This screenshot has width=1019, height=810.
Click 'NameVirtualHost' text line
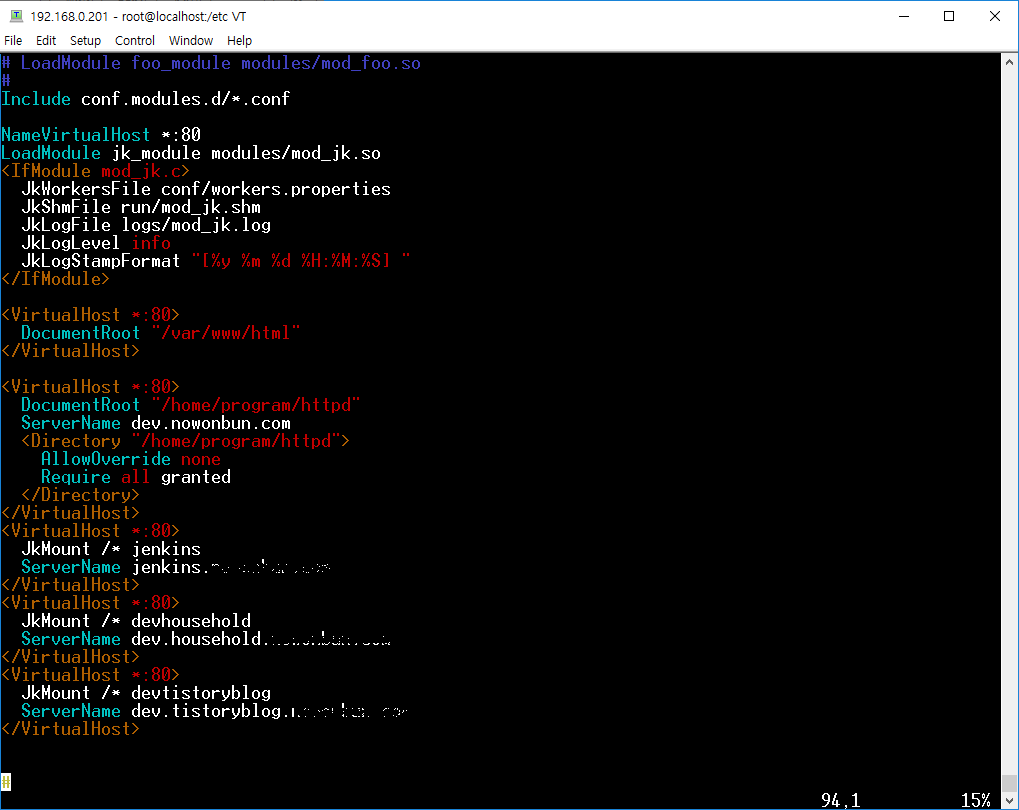pos(101,135)
